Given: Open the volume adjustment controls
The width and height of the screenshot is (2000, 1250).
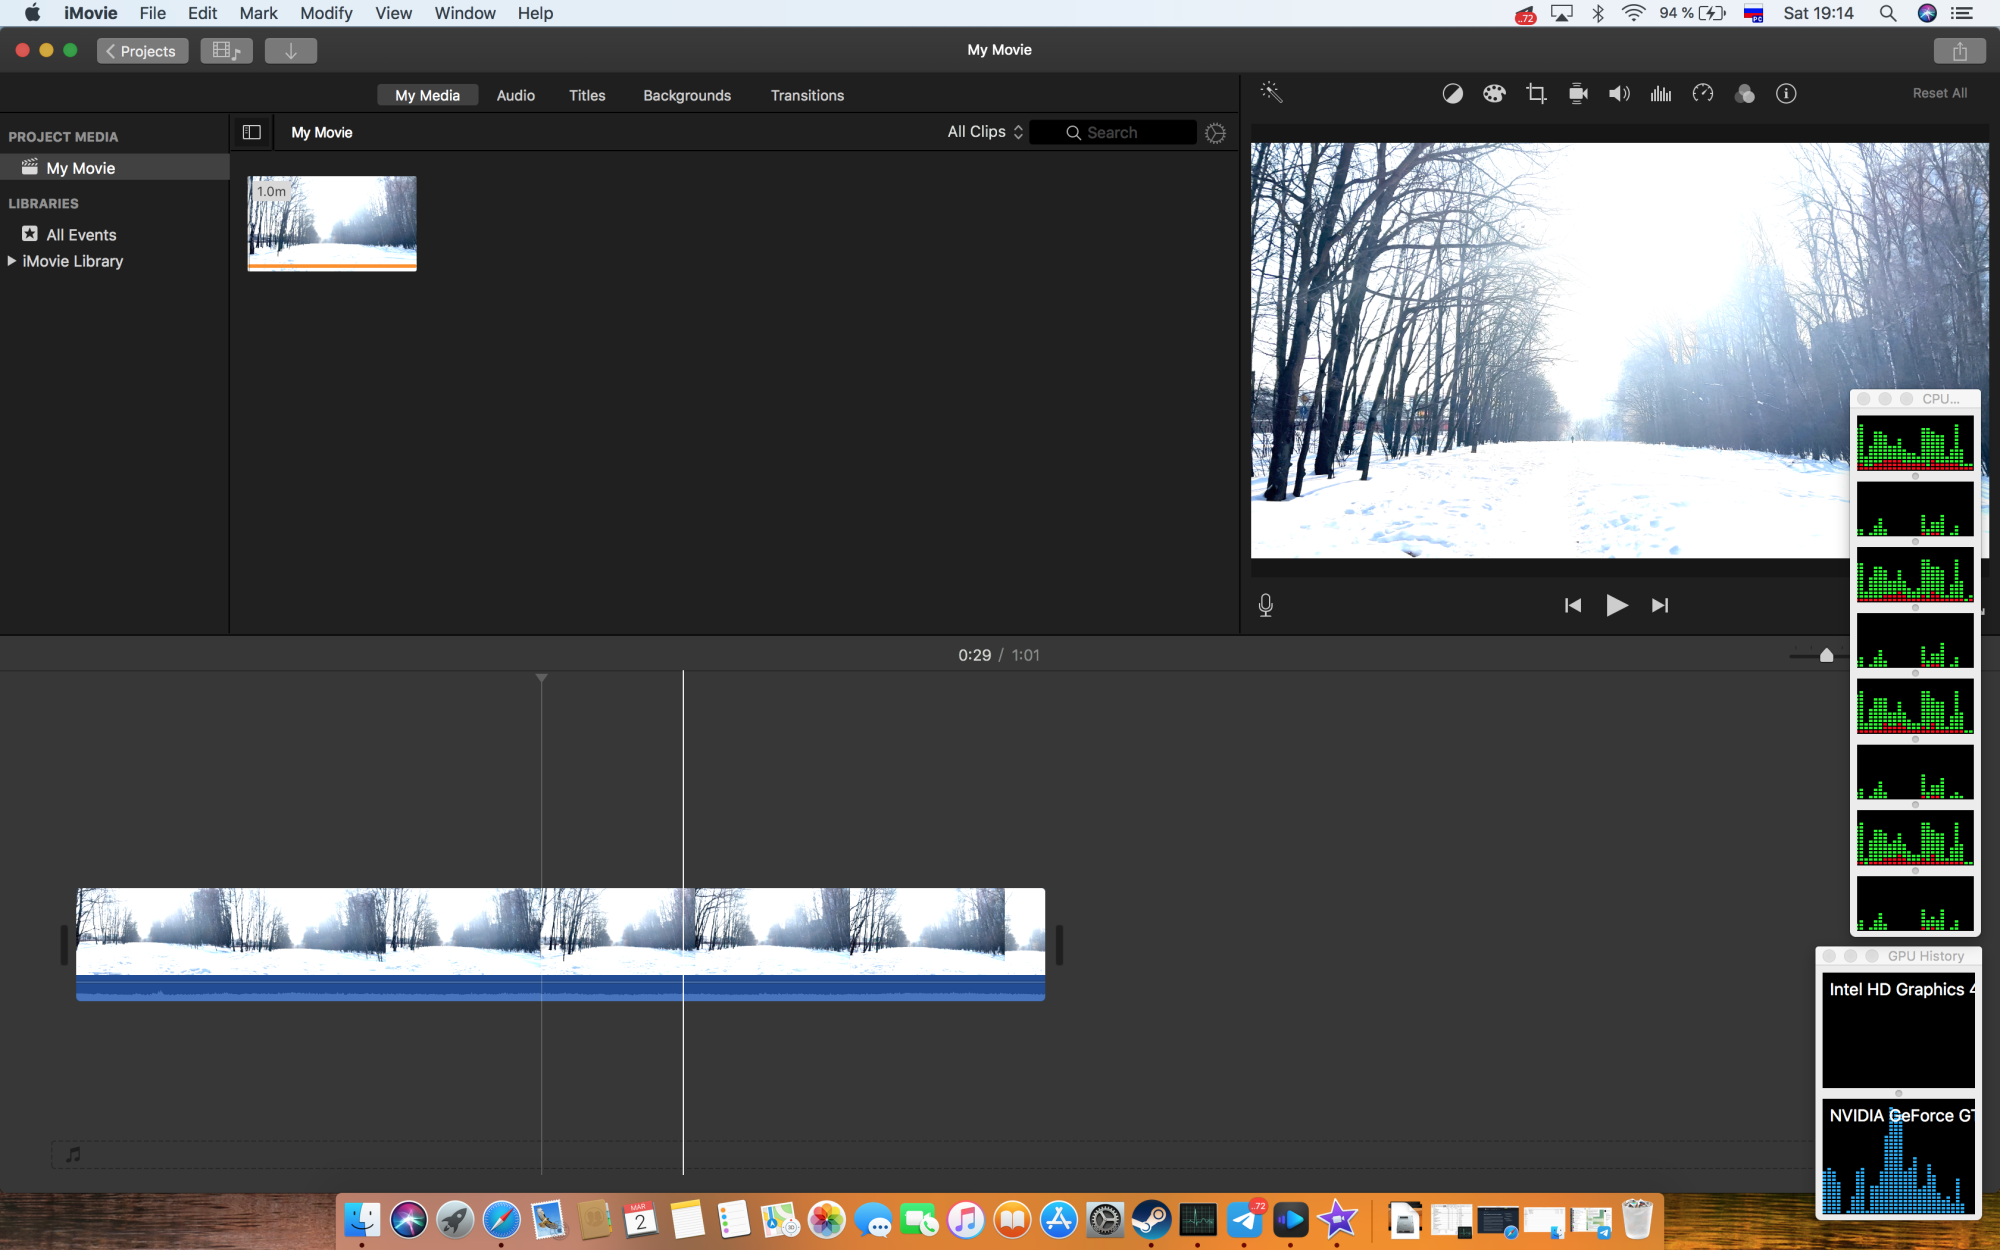Looking at the screenshot, I should click(1619, 94).
